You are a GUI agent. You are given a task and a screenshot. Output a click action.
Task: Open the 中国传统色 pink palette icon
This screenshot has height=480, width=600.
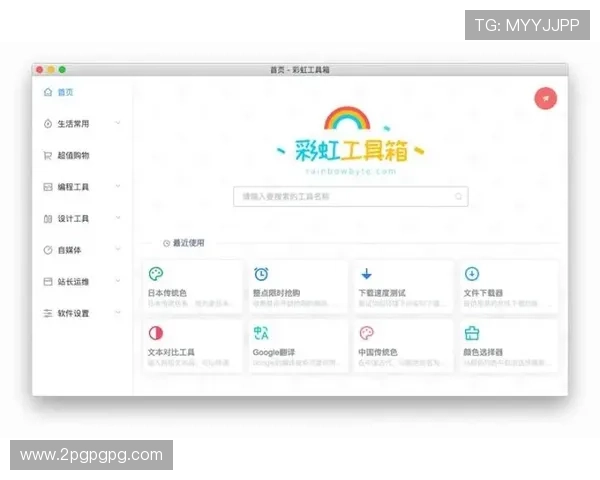[367, 333]
